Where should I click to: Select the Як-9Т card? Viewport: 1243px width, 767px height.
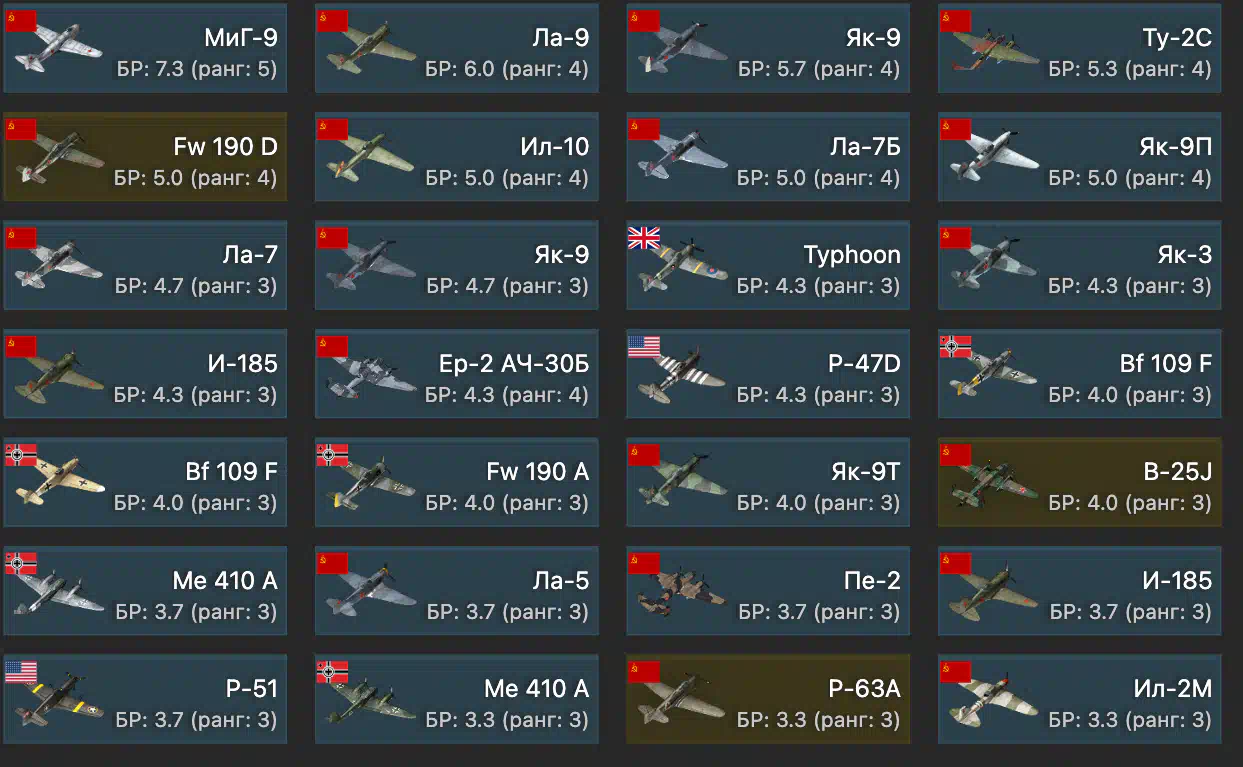point(768,482)
